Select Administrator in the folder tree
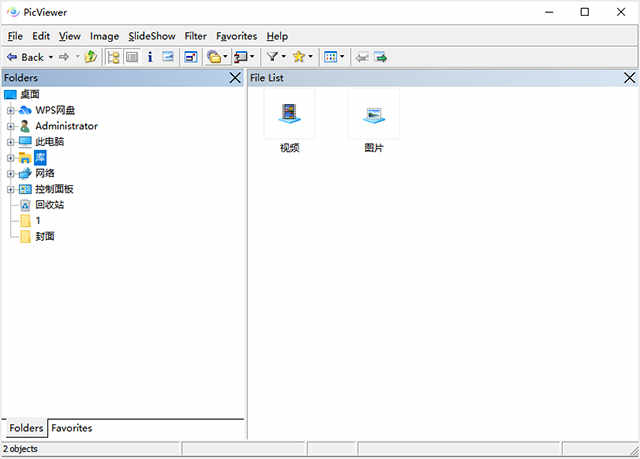 tap(67, 126)
